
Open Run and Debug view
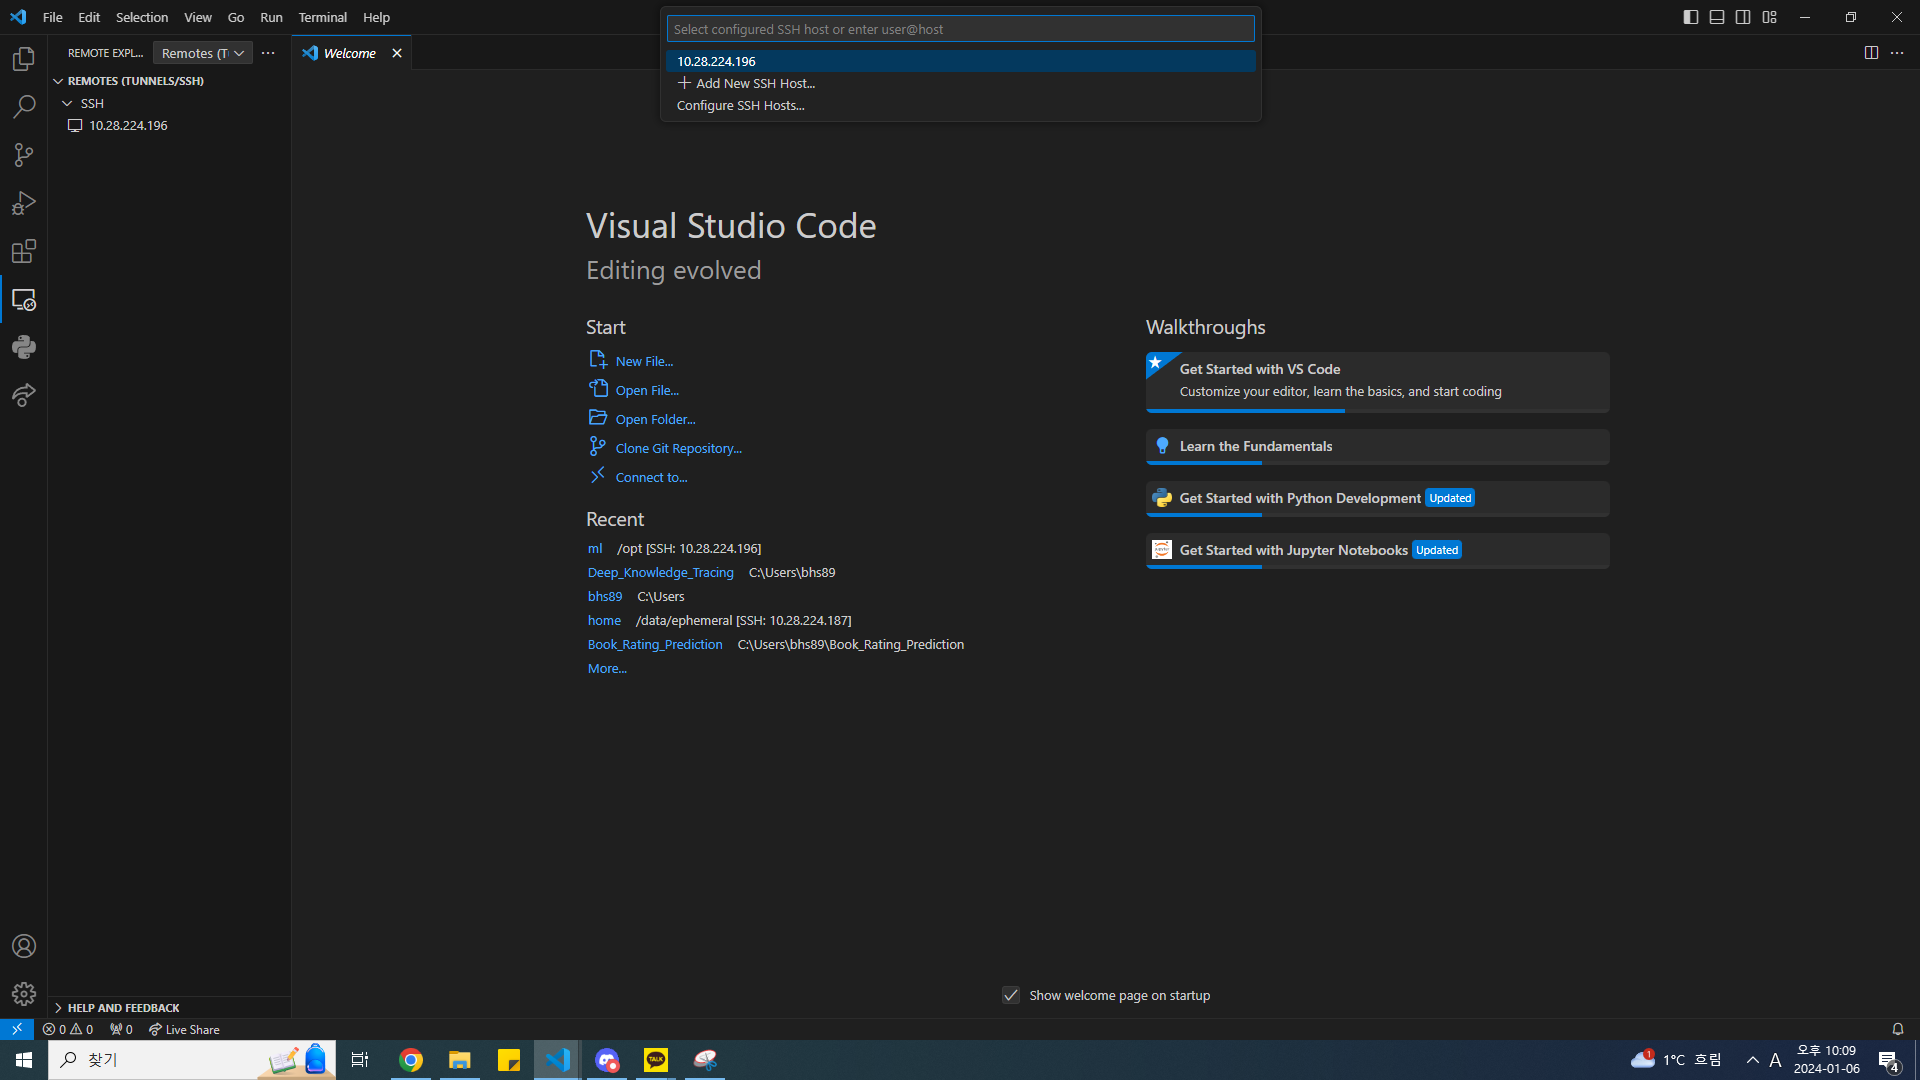(x=24, y=203)
